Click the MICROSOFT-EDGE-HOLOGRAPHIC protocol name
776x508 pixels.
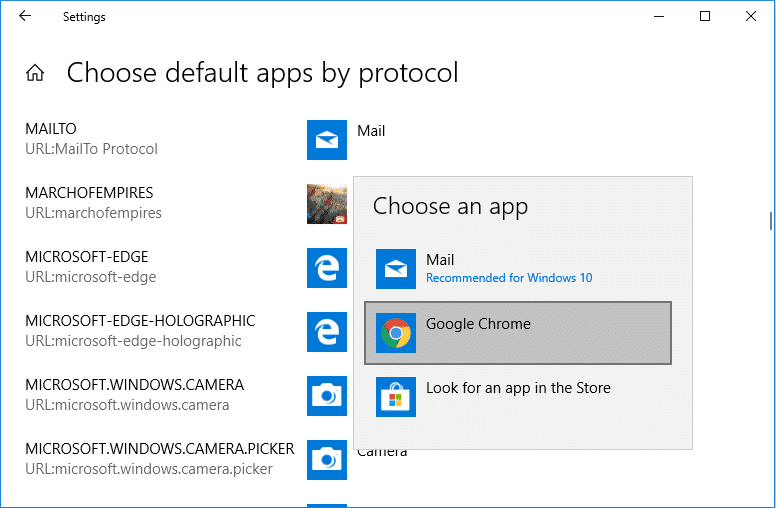pyautogui.click(x=140, y=320)
